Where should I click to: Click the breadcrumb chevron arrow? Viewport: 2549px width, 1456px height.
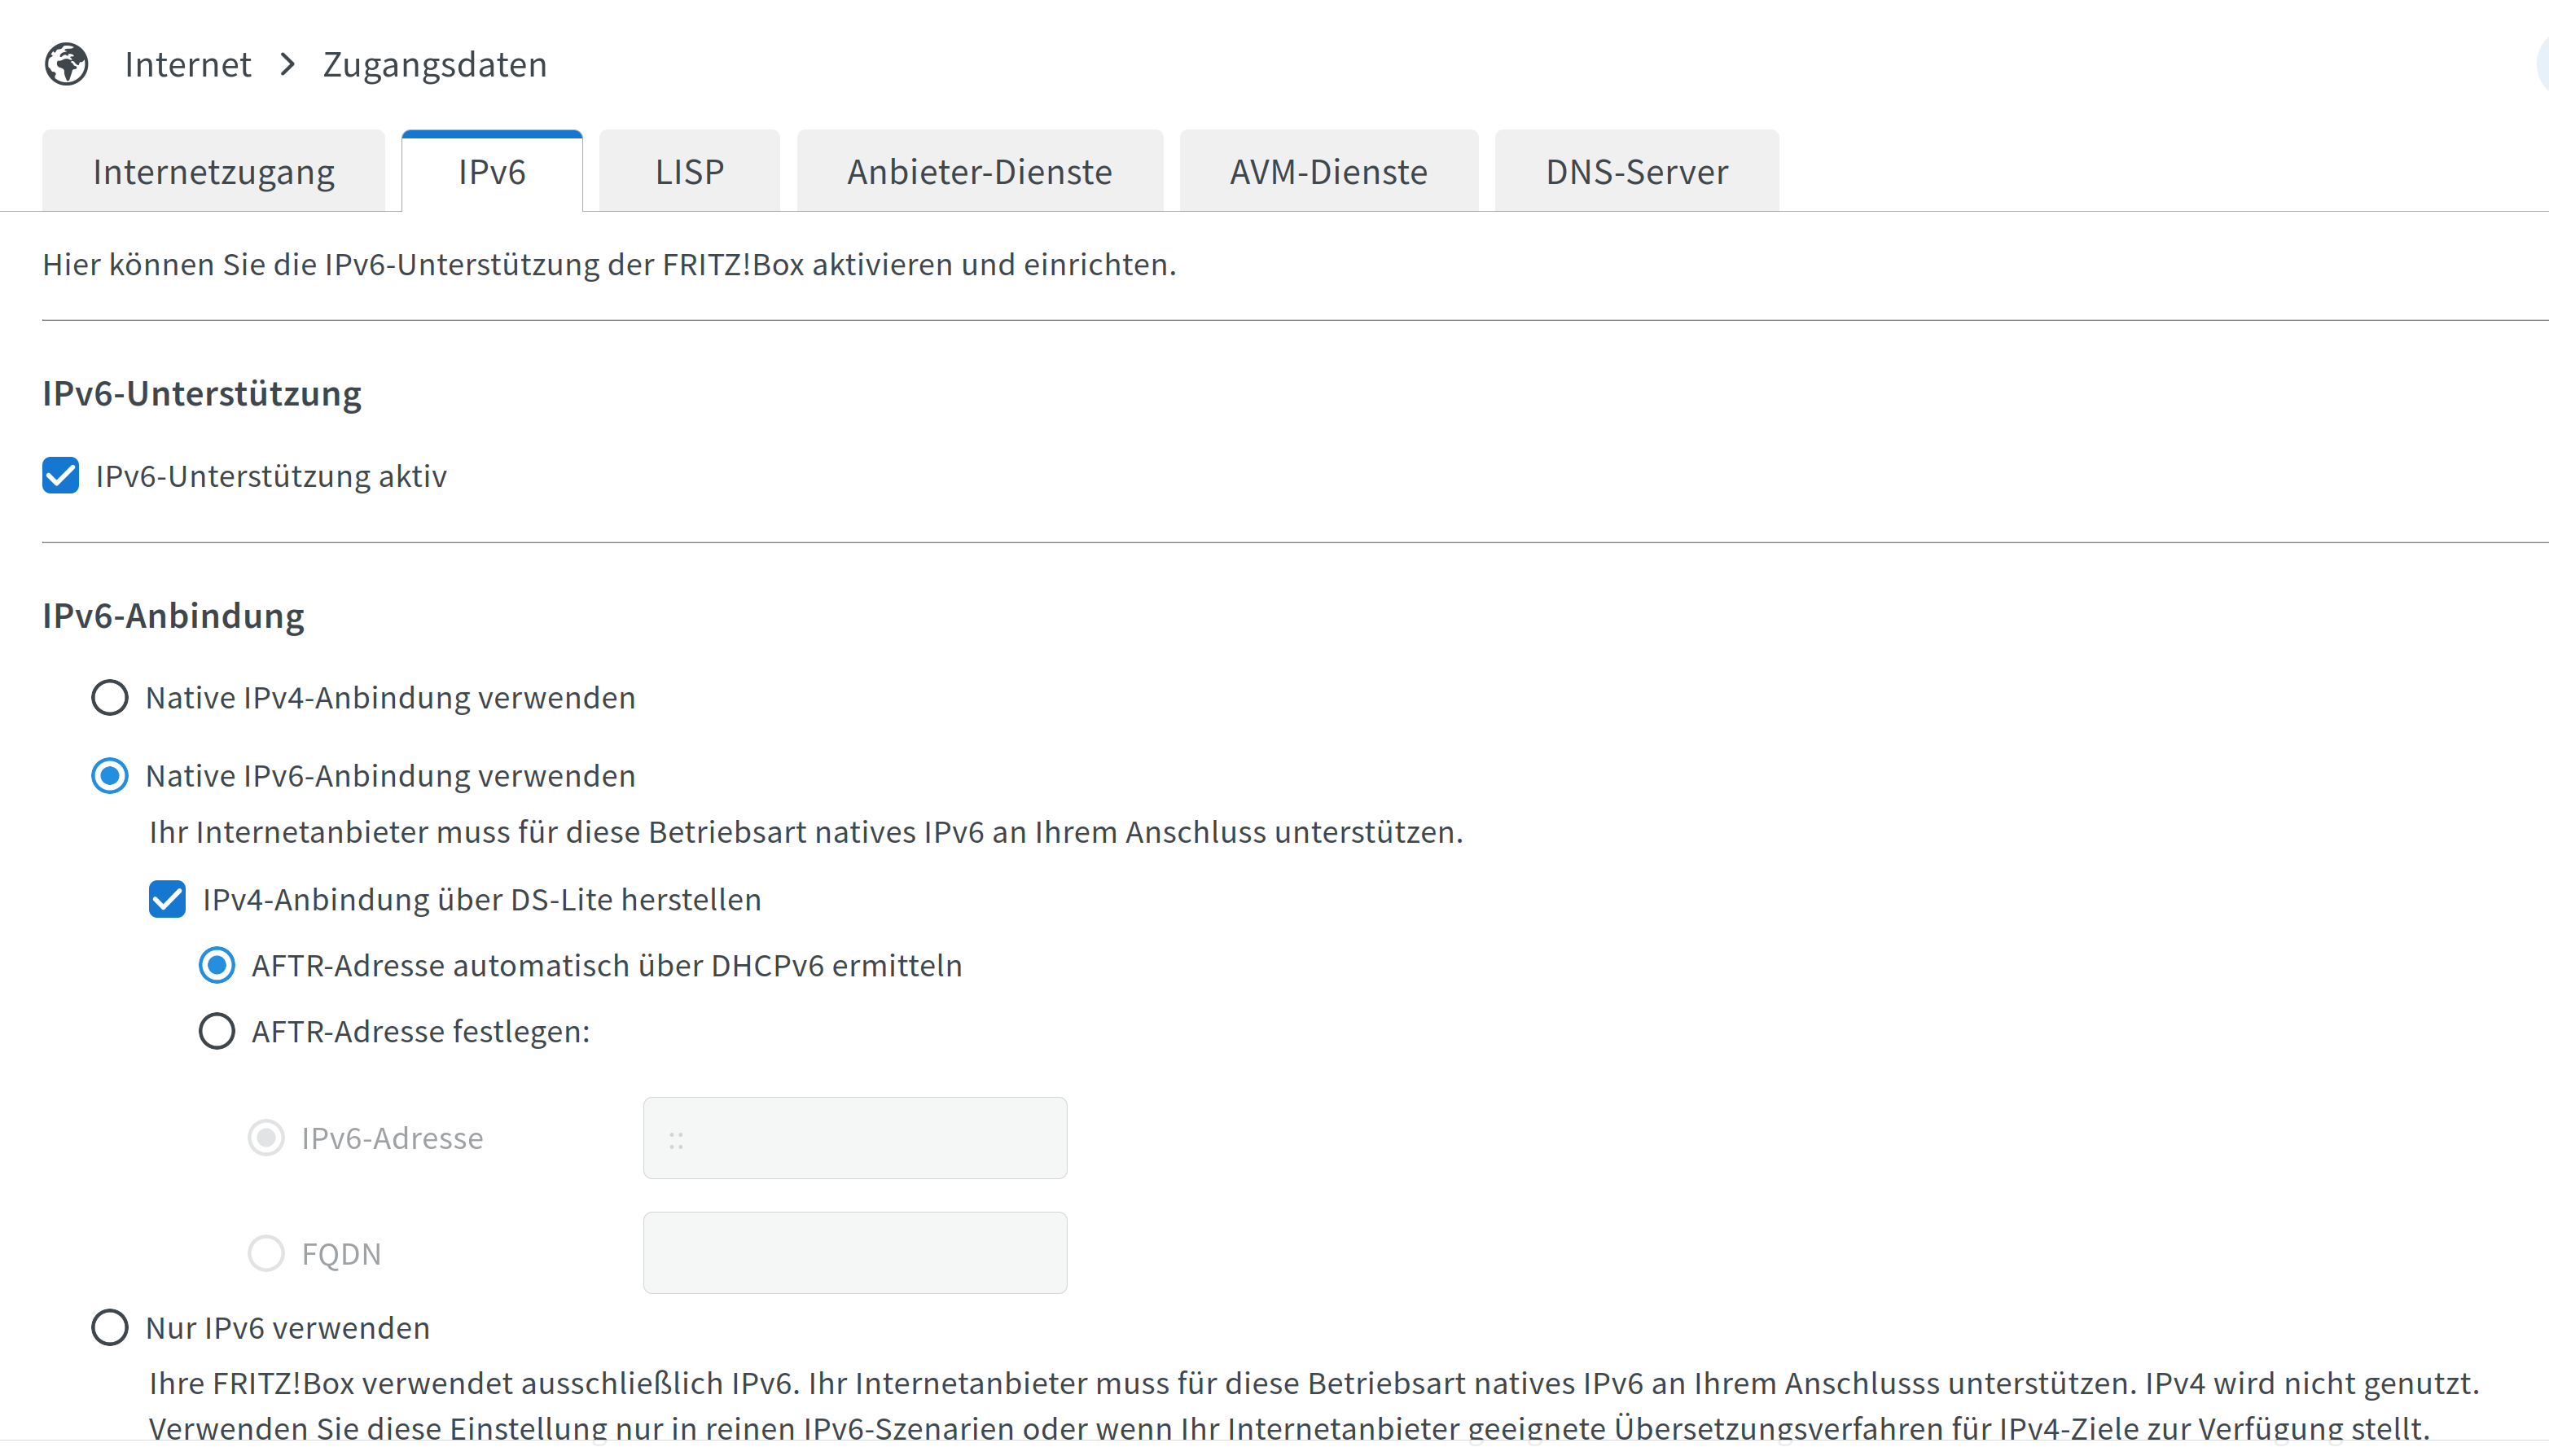(x=288, y=65)
